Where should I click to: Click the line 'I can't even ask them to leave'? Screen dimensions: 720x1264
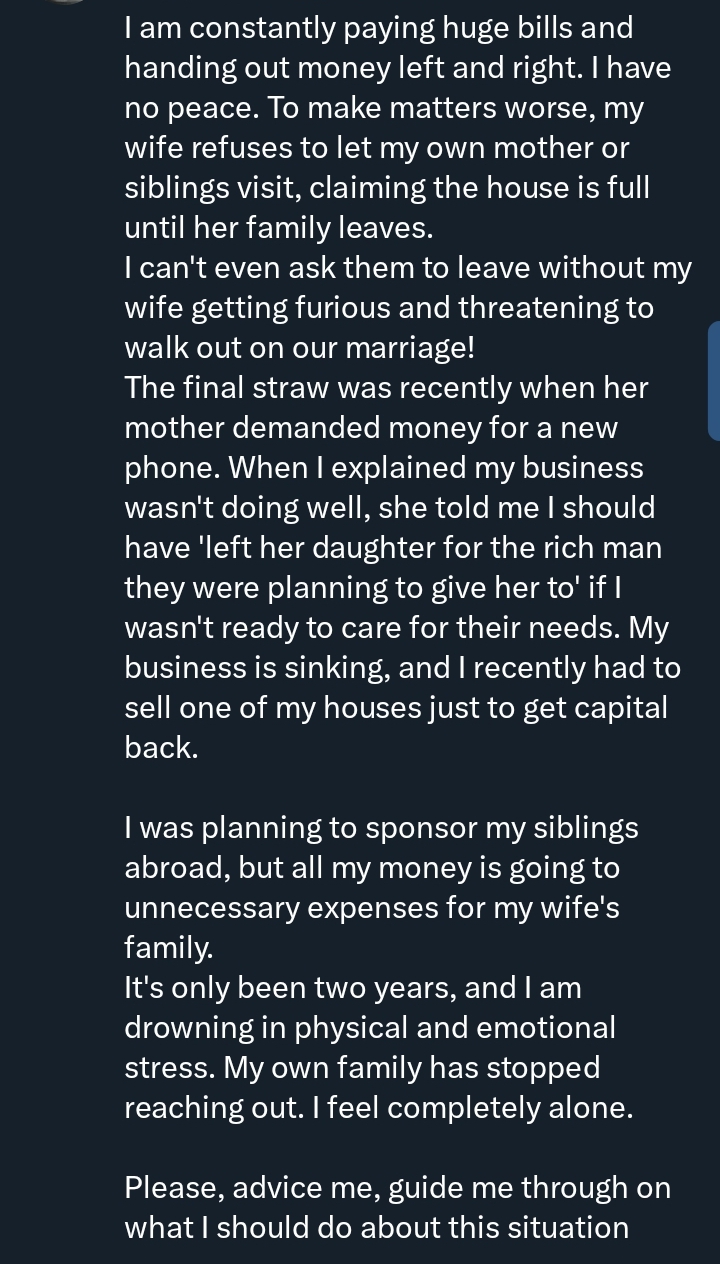pos(407,268)
